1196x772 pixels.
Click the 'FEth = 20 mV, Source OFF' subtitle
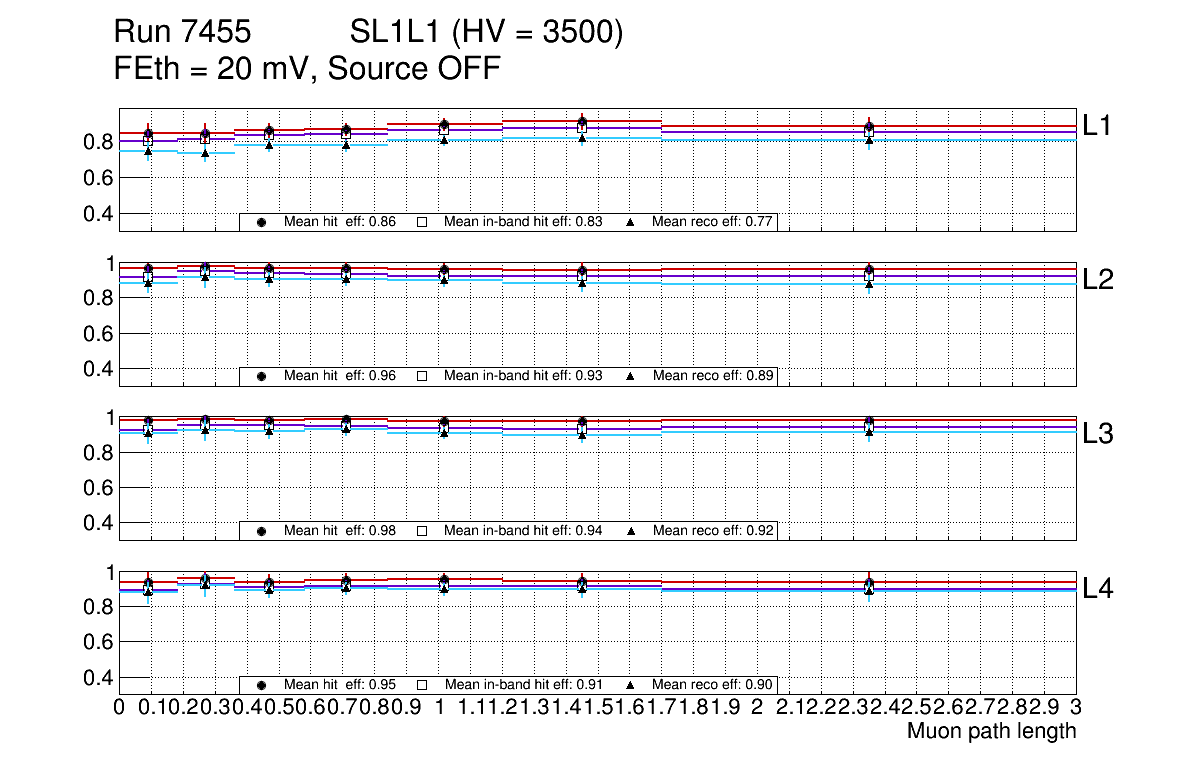pos(307,69)
